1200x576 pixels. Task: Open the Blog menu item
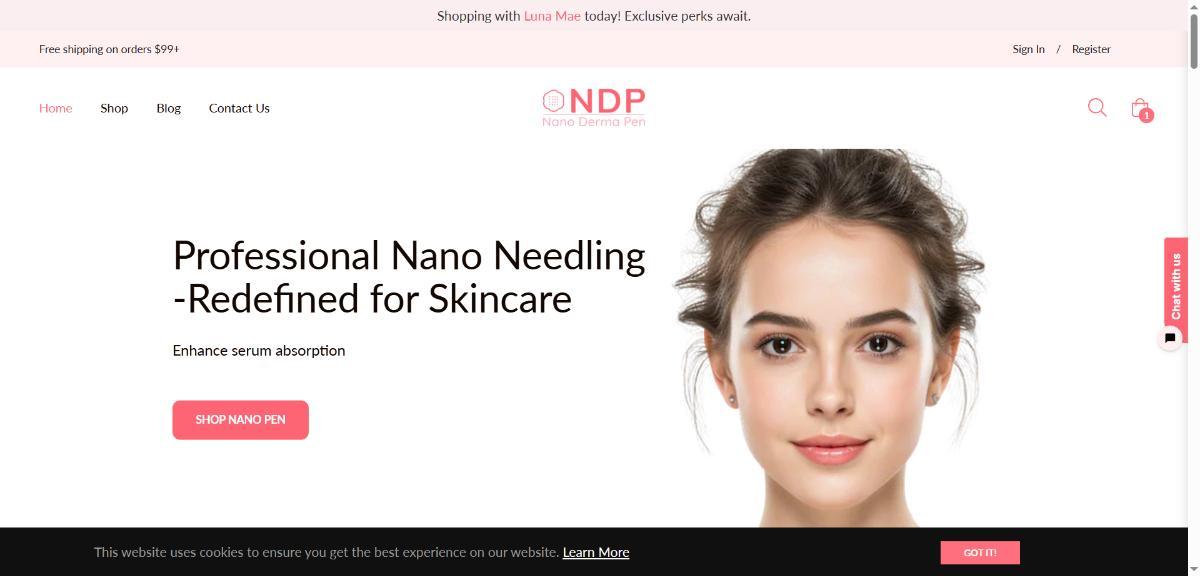(x=168, y=108)
